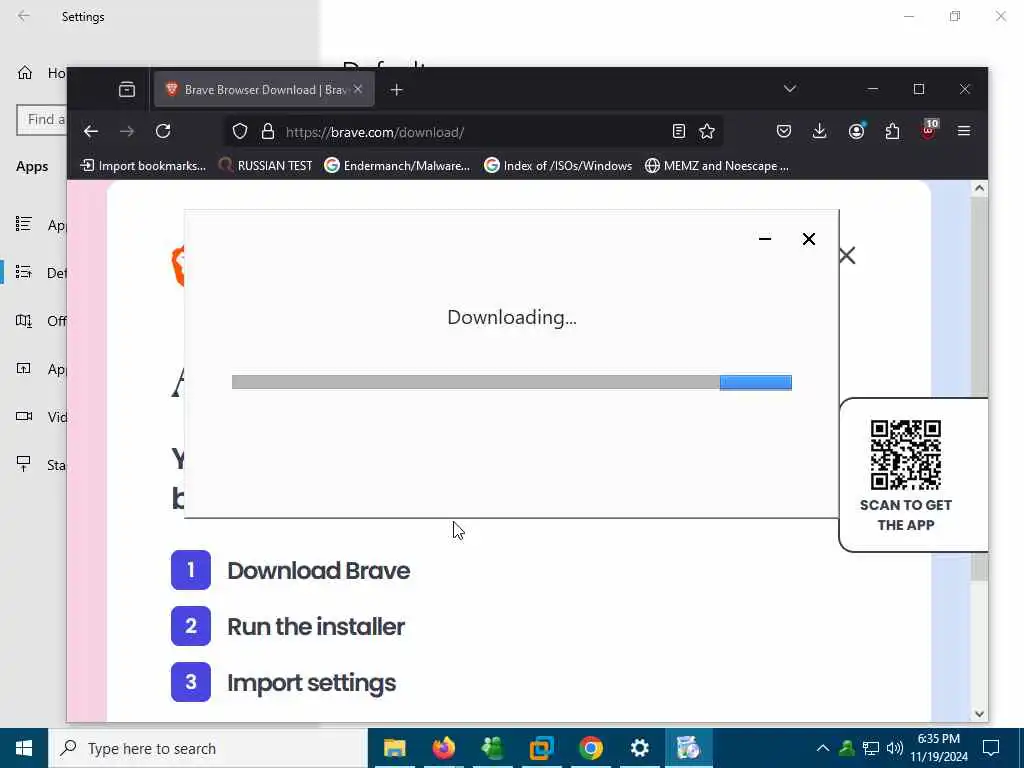This screenshot has height=768, width=1024.
Task: Open the MEMZ and Noescape bookmark
Action: point(717,166)
